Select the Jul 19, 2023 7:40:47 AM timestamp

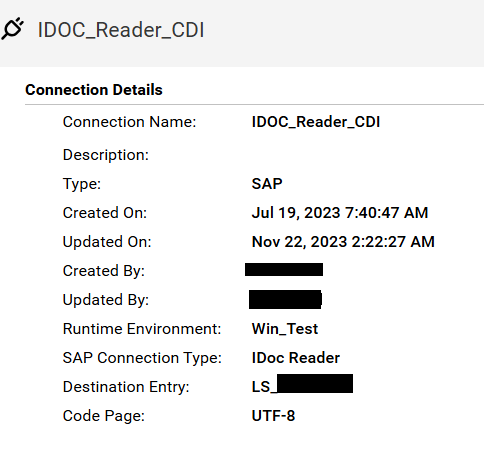340,213
